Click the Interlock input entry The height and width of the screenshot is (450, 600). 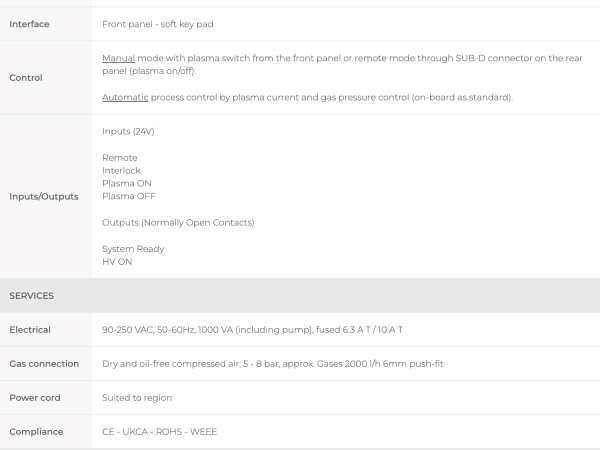(121, 171)
